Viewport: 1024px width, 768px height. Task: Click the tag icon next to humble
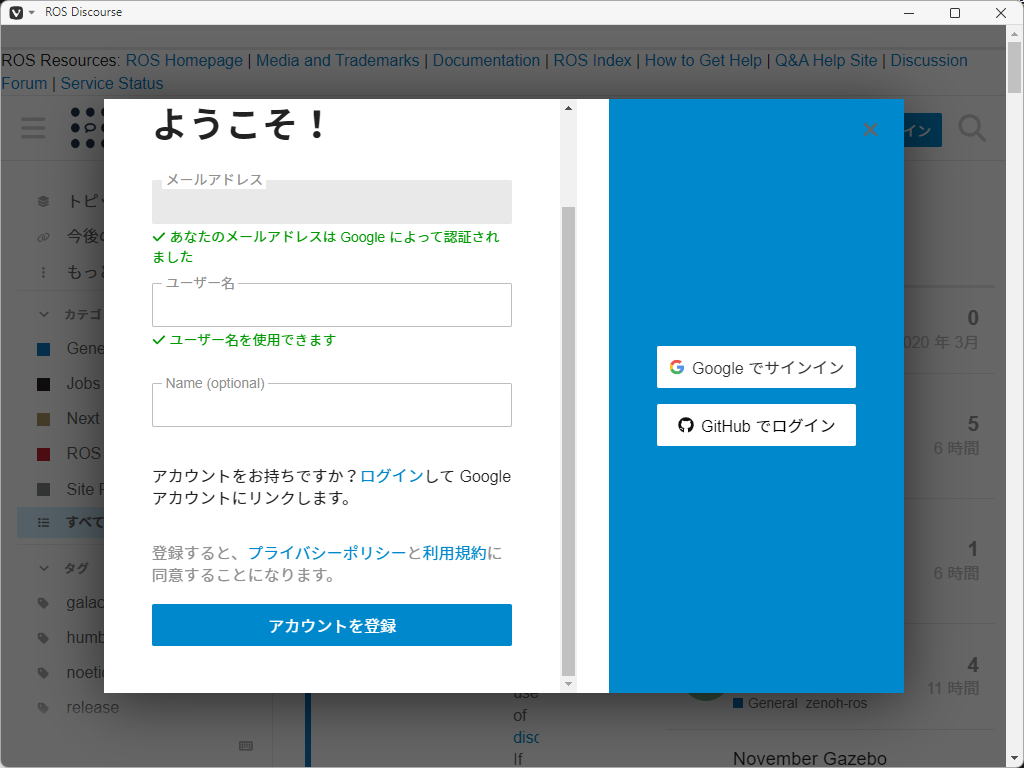[x=43, y=638]
